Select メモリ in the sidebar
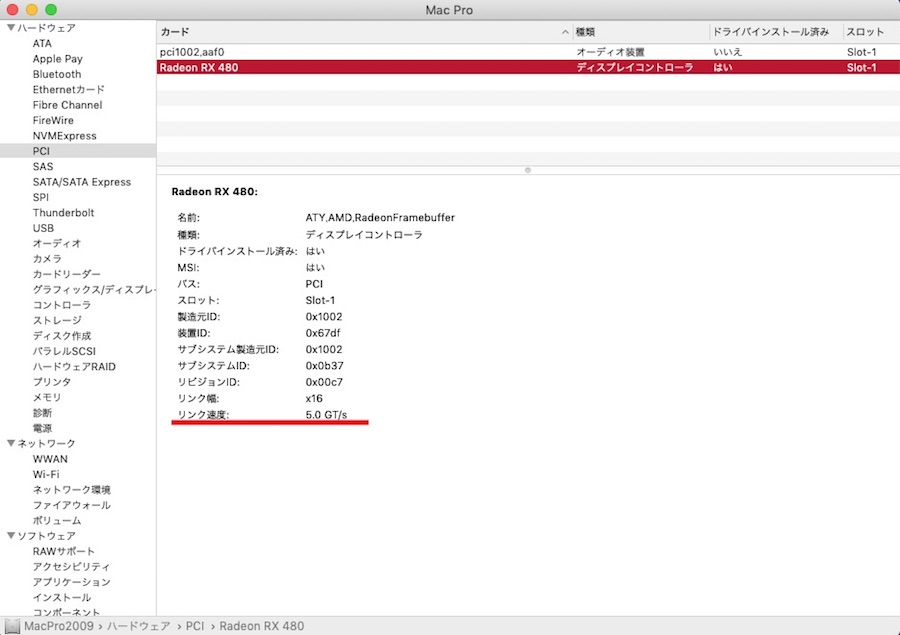The height and width of the screenshot is (635, 900). tap(46, 397)
